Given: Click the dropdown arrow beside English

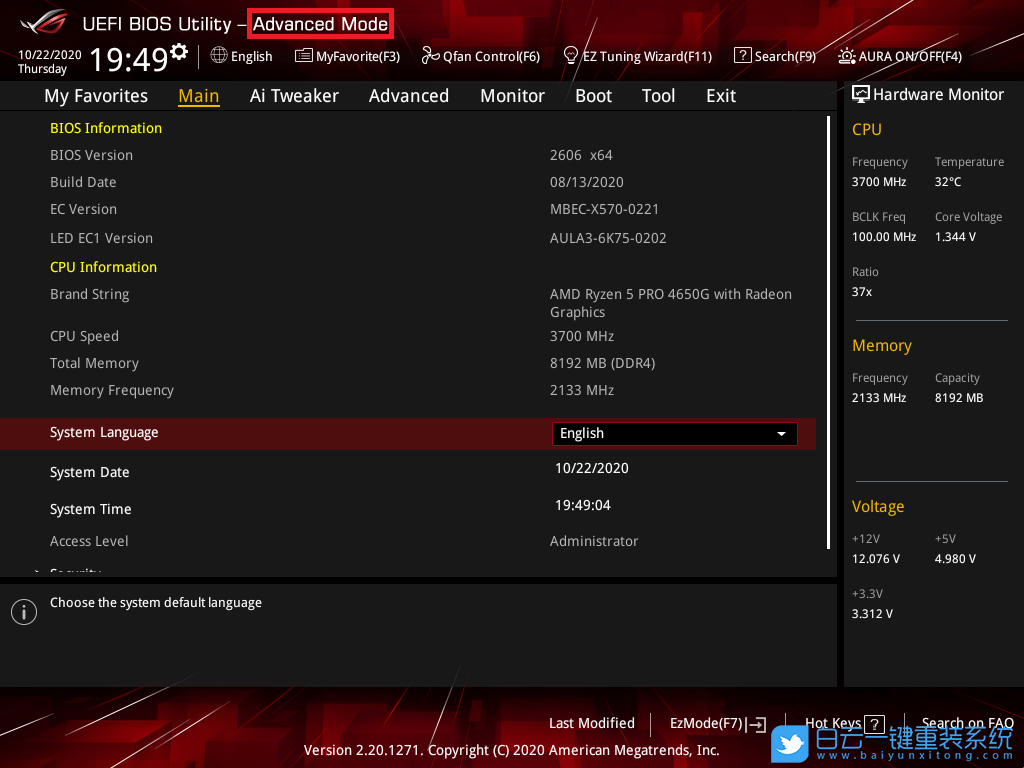Looking at the screenshot, I should click(781, 434).
